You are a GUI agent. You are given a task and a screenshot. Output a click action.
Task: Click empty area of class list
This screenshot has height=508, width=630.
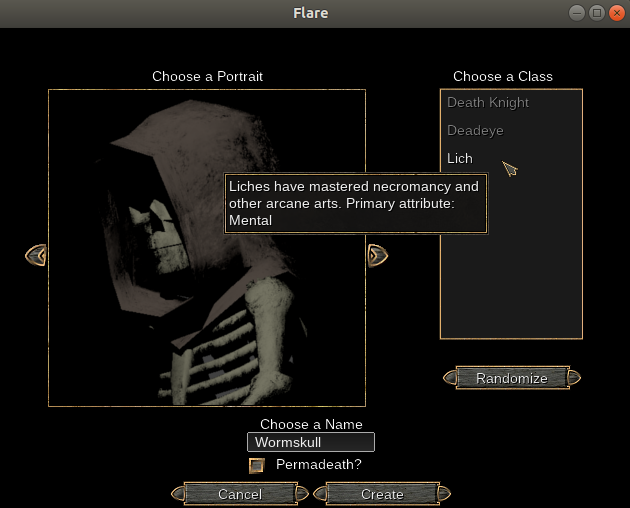tap(510, 290)
